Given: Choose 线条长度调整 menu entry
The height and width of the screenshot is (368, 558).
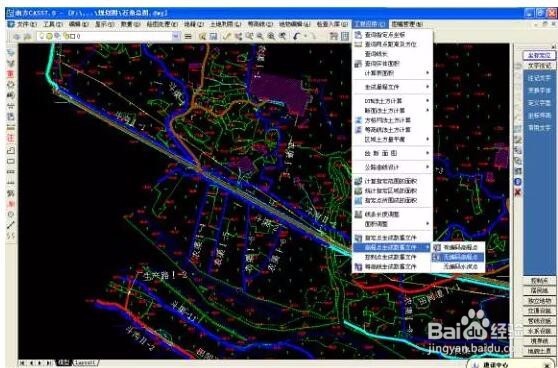Looking at the screenshot, I should pyautogui.click(x=382, y=215).
